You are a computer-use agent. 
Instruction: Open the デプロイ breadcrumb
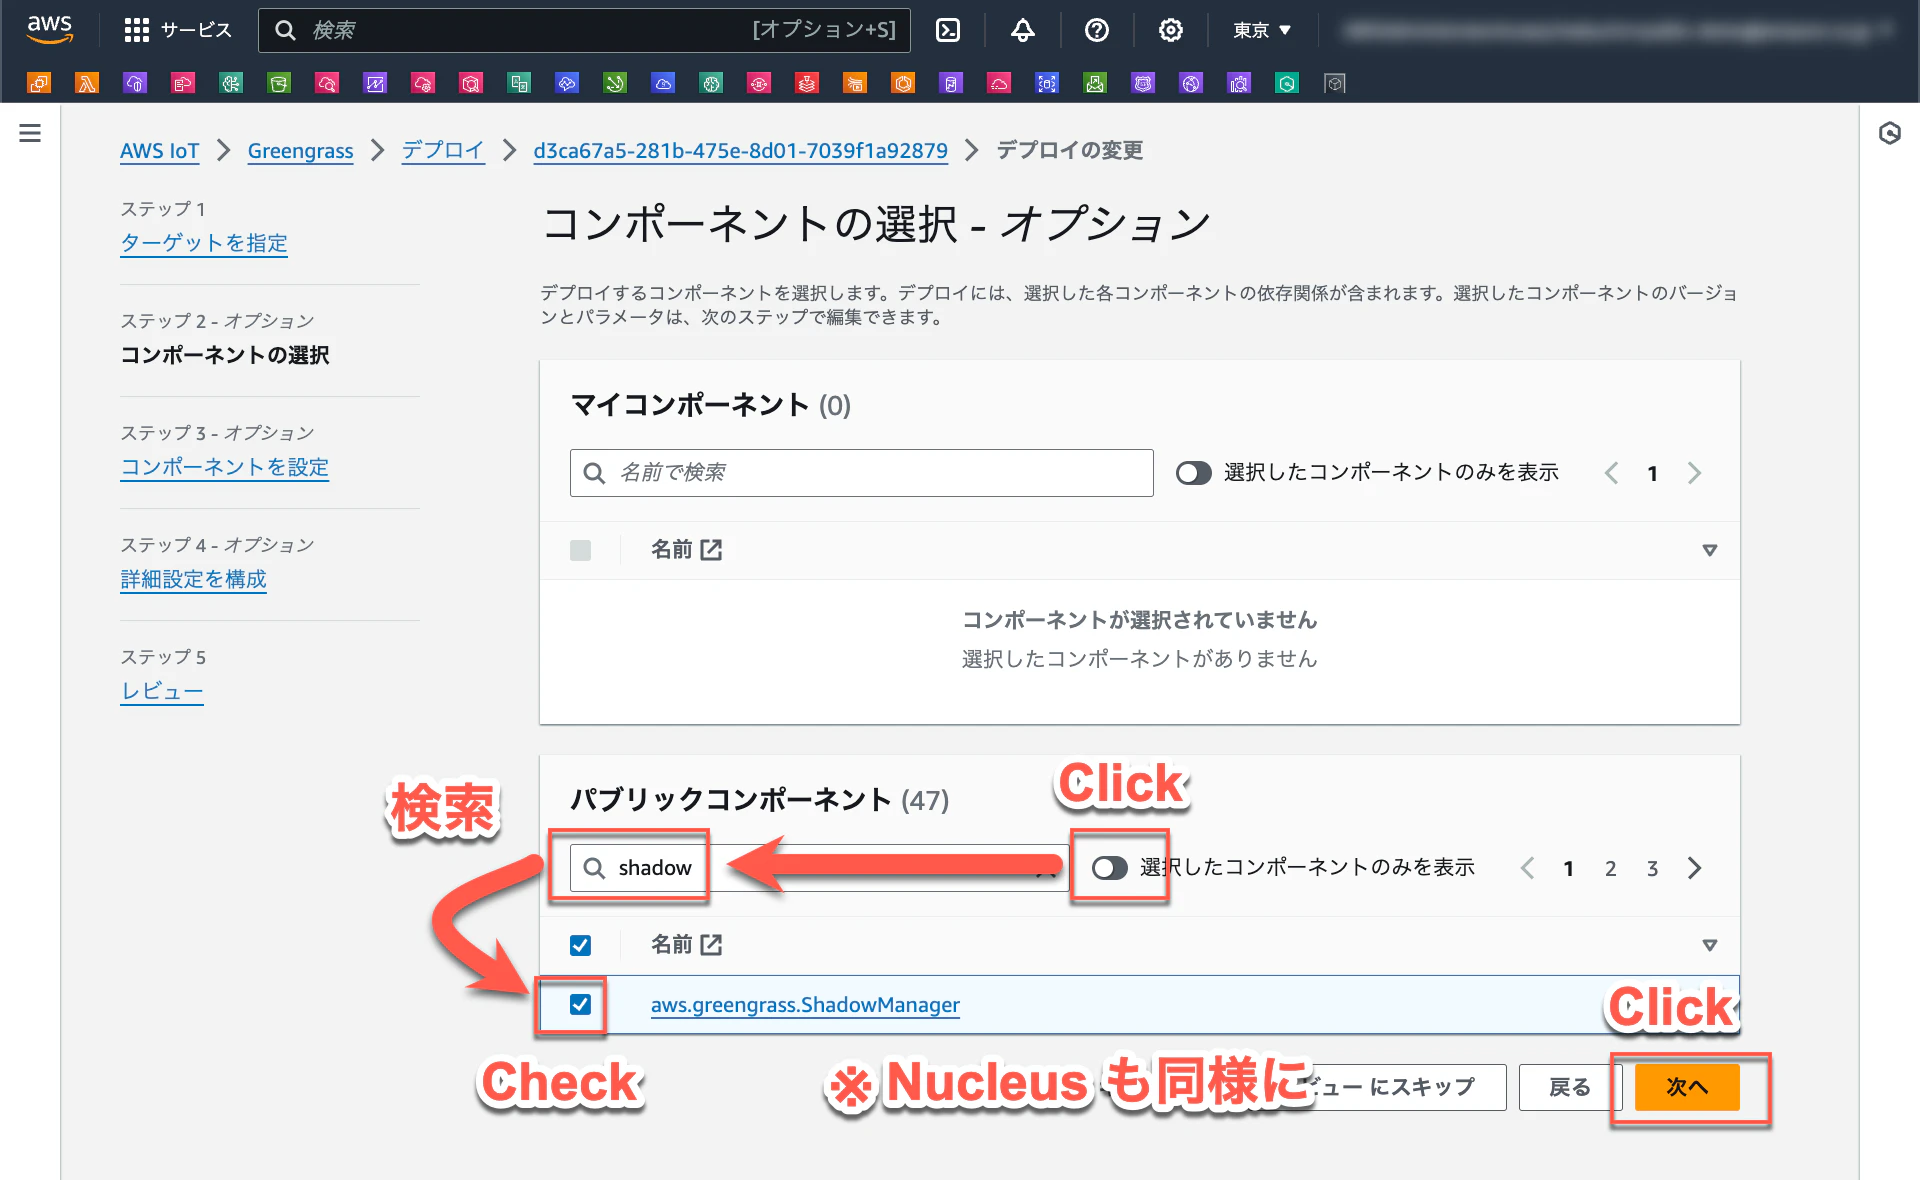coord(443,151)
